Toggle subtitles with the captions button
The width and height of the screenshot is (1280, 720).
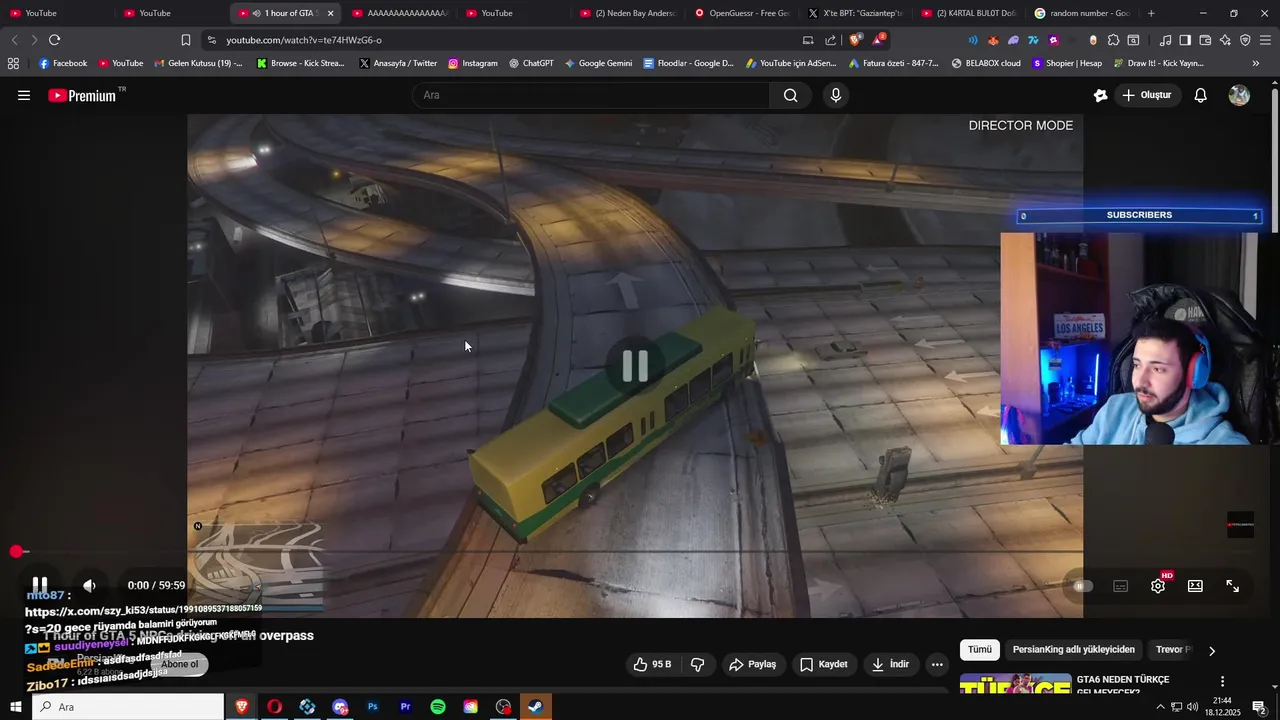pyautogui.click(x=1121, y=586)
